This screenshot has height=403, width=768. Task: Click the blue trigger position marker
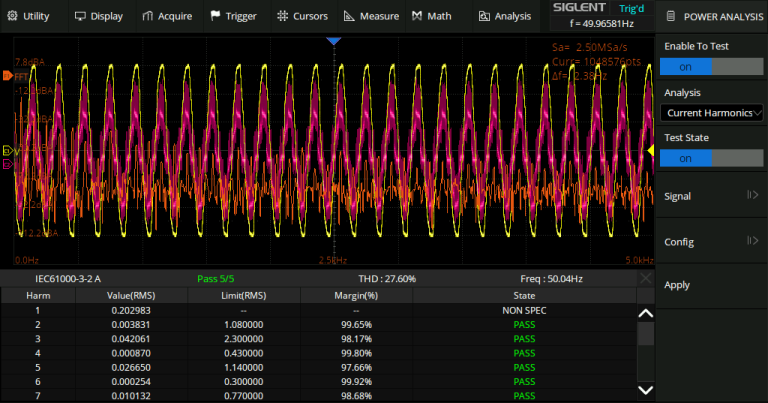[x=334, y=41]
